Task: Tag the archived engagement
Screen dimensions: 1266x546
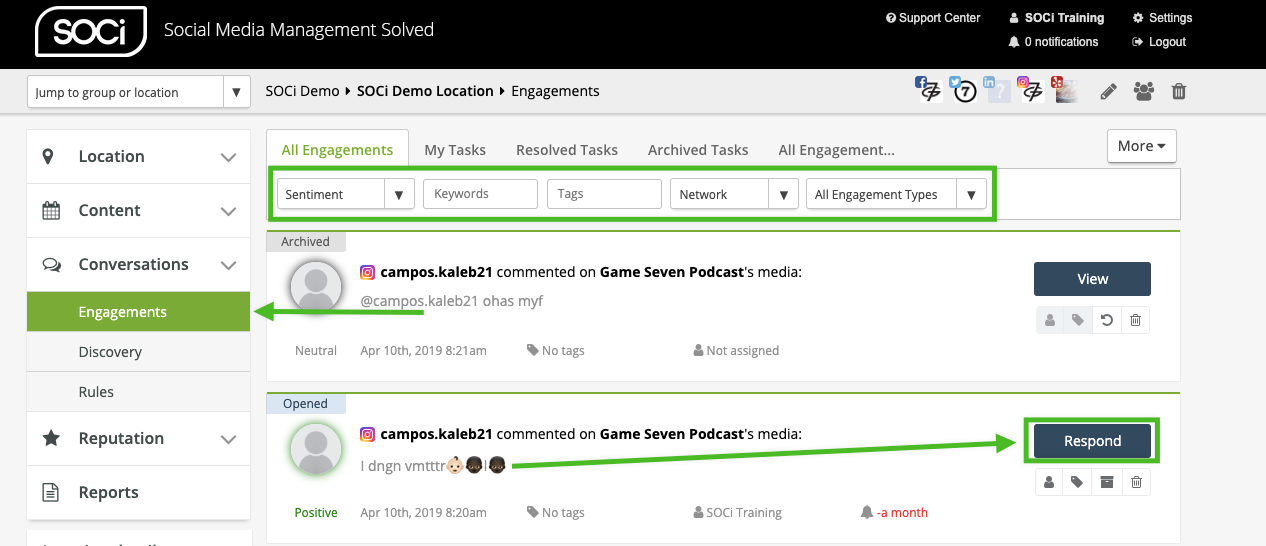Action: 1078,321
